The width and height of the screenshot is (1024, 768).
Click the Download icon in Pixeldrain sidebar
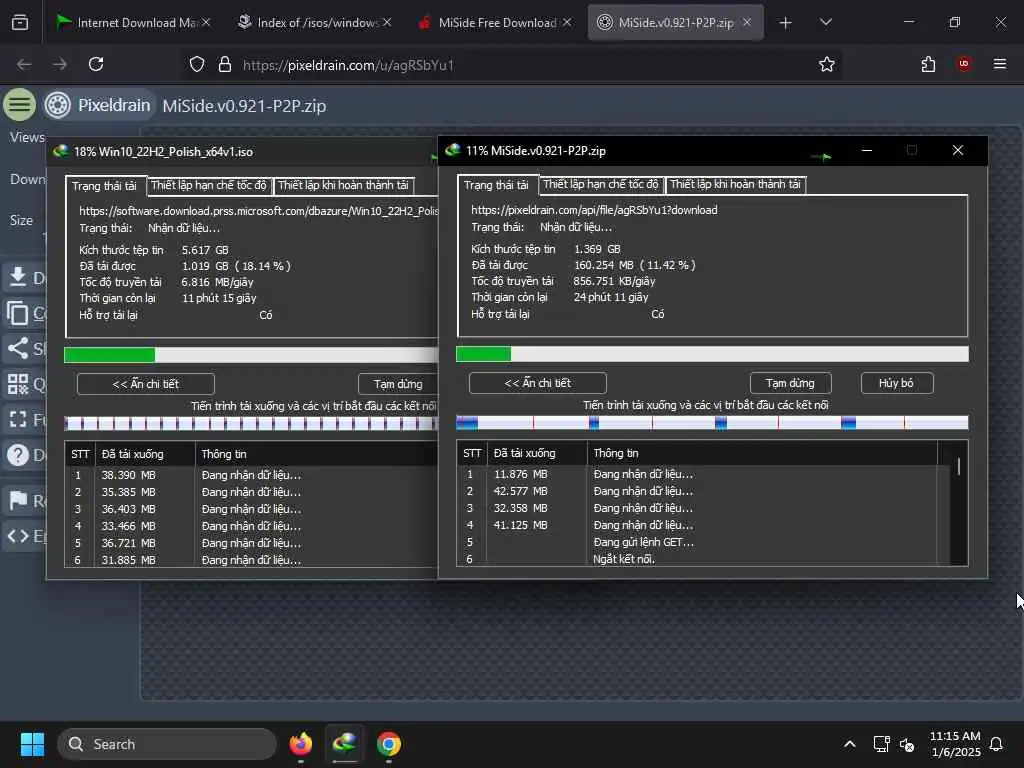click(18, 277)
